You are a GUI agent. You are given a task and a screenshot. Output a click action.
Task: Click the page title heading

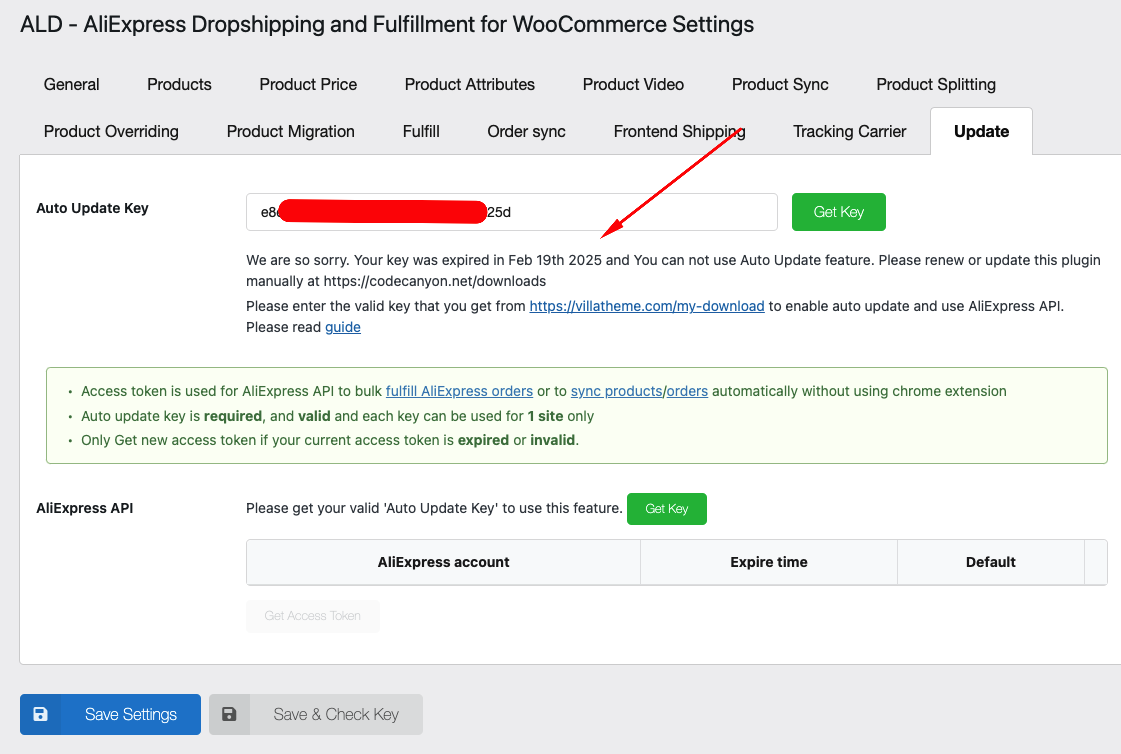[x=387, y=24]
